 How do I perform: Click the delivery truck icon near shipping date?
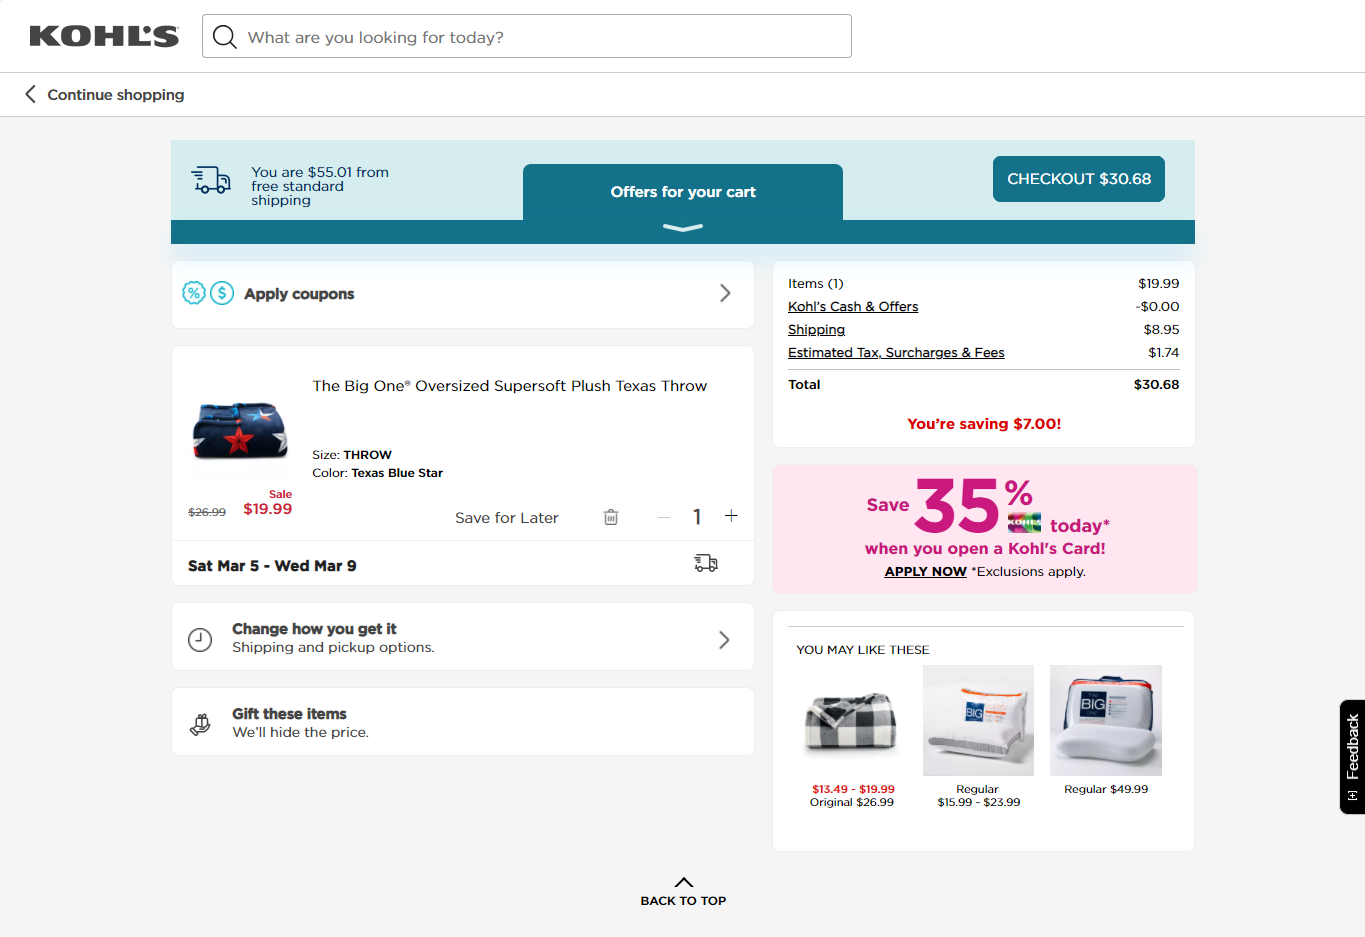pos(705,563)
